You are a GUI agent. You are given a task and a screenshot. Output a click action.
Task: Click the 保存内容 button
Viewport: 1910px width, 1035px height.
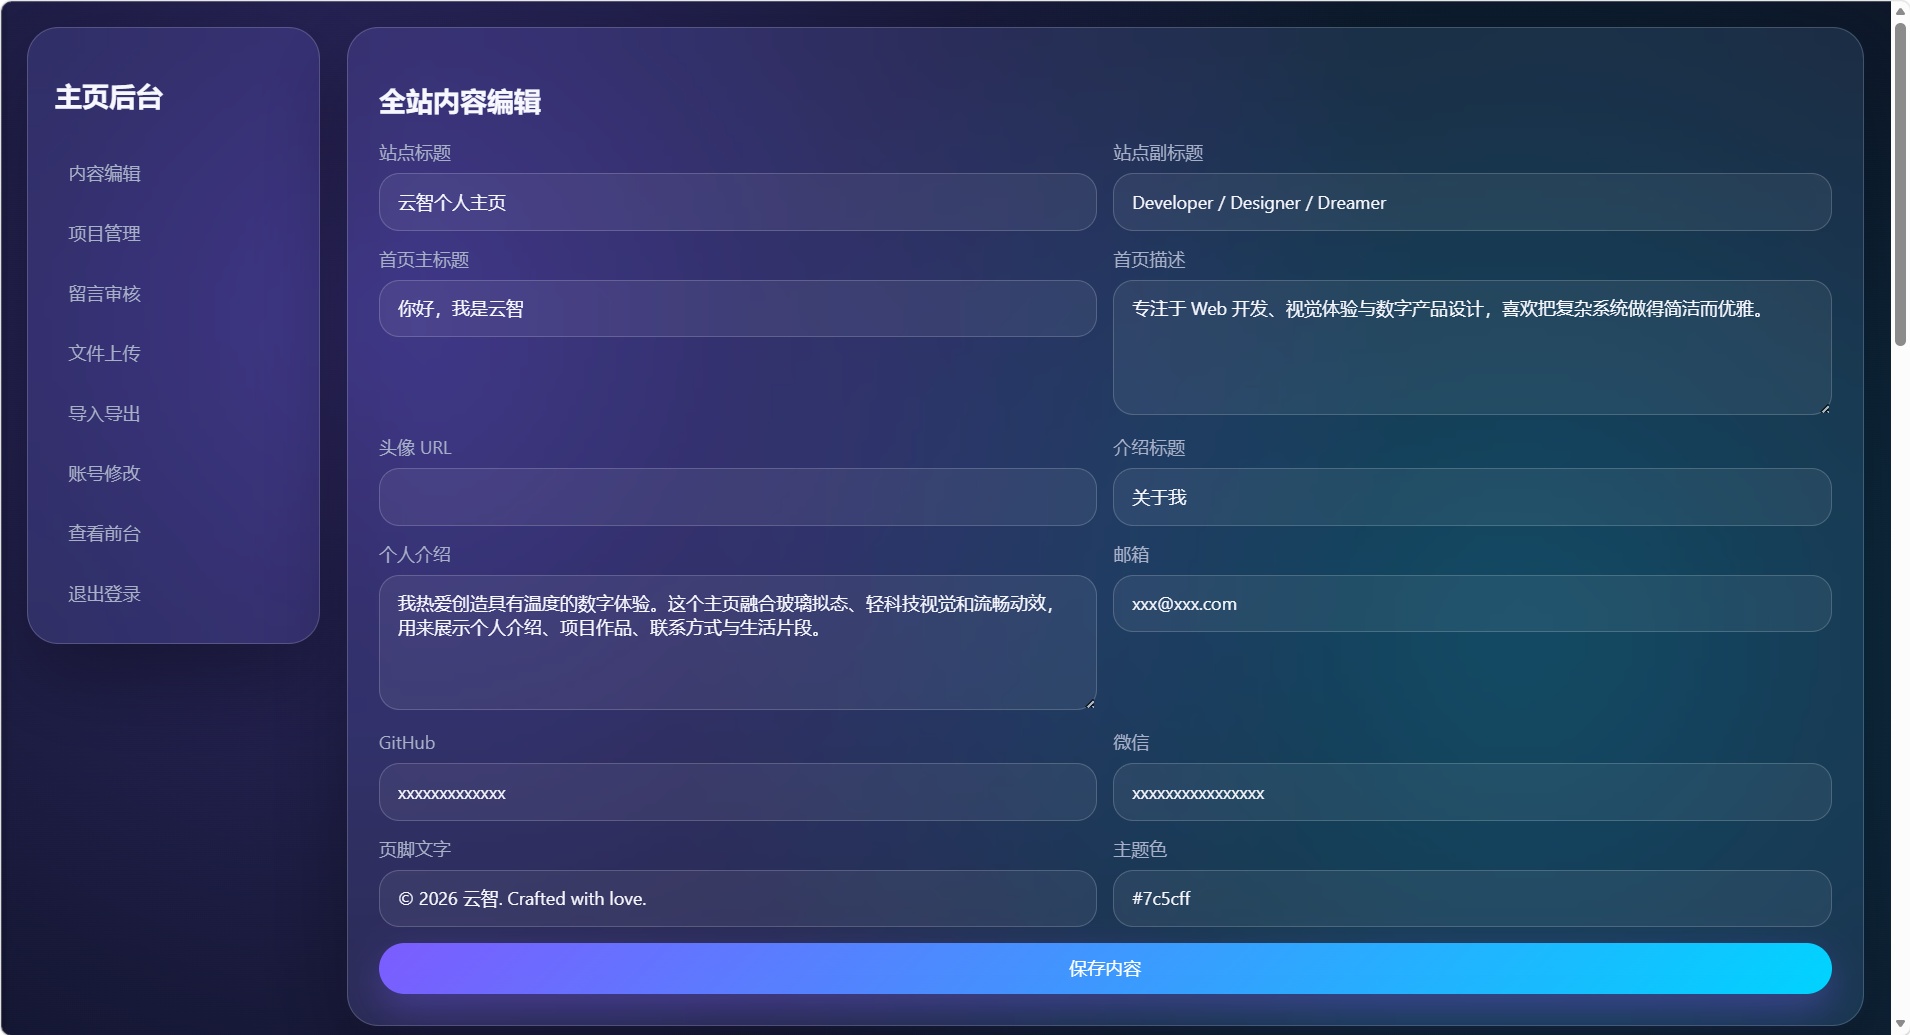tap(1105, 968)
